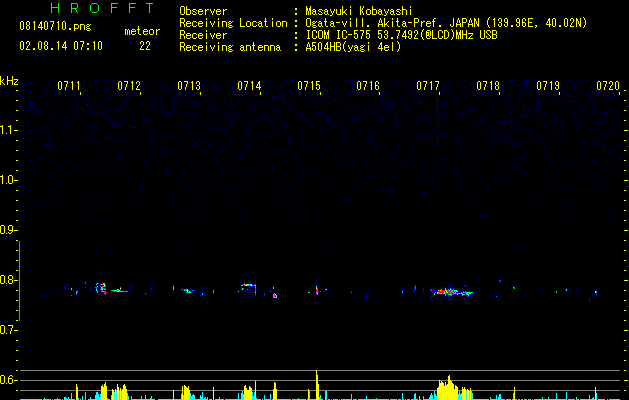Click the yellow intensity peak cluster after 0717
Viewport: 629px width, 400px height.
453,388
